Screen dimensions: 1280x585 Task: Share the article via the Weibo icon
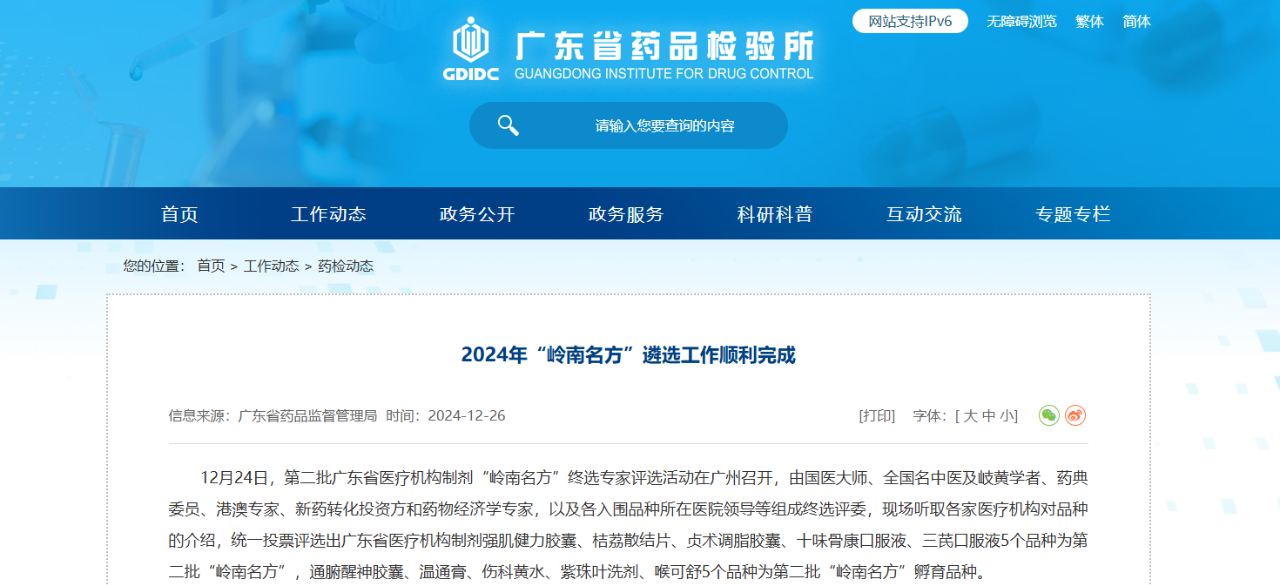pos(1075,416)
